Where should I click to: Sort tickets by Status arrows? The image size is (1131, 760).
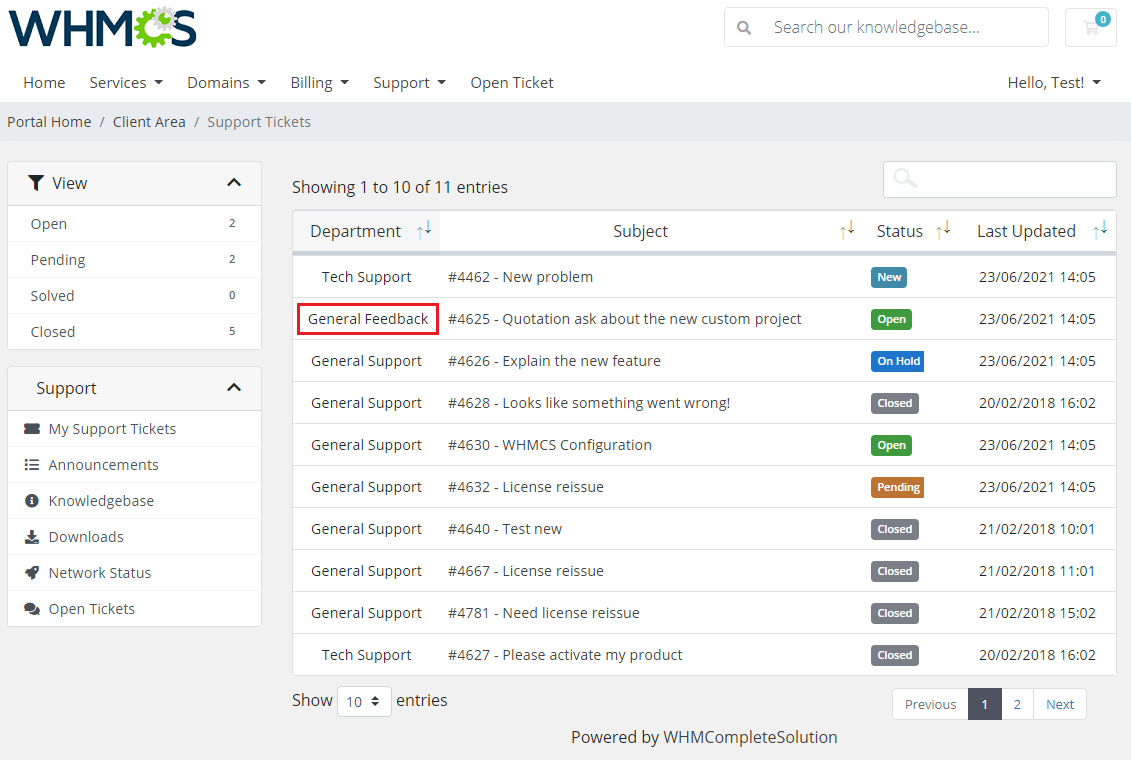click(x=943, y=231)
